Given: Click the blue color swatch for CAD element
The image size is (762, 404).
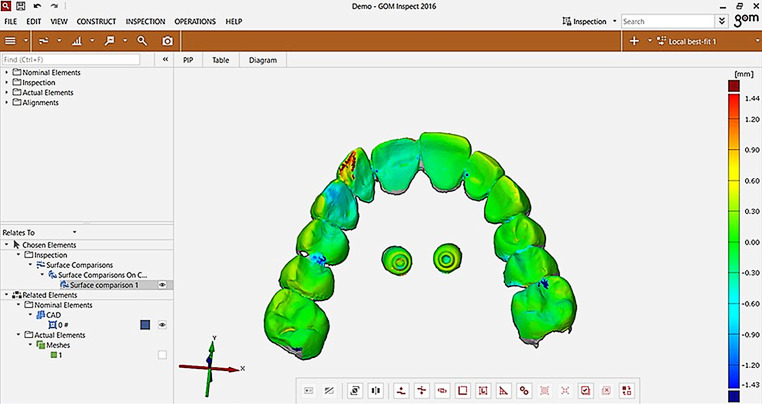Looking at the screenshot, I should tap(145, 324).
